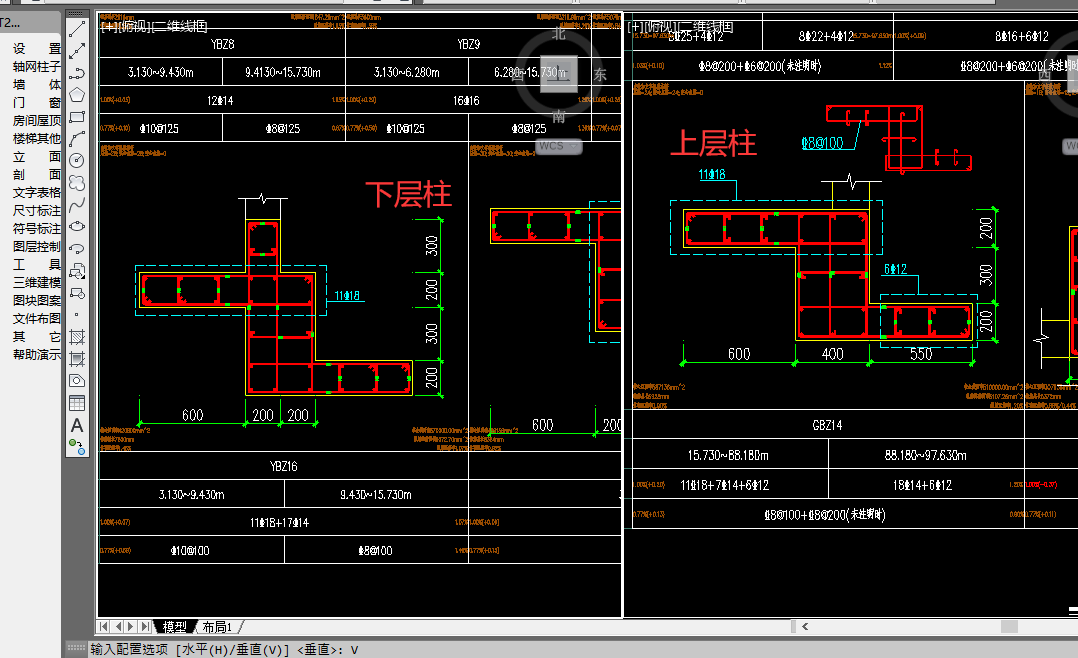This screenshot has width=1078, height=658.
Task: Click the Insert Block tool
Action: tap(77, 271)
